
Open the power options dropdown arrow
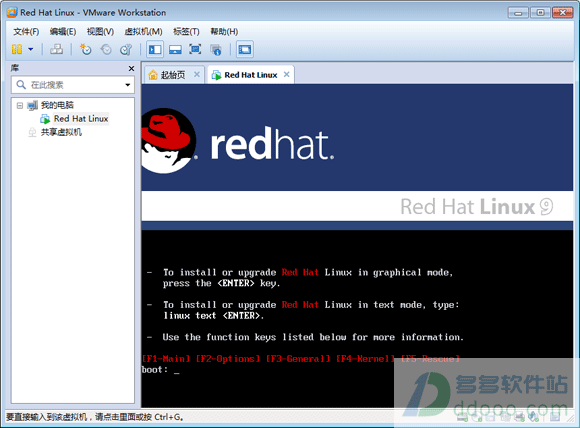tap(31, 49)
